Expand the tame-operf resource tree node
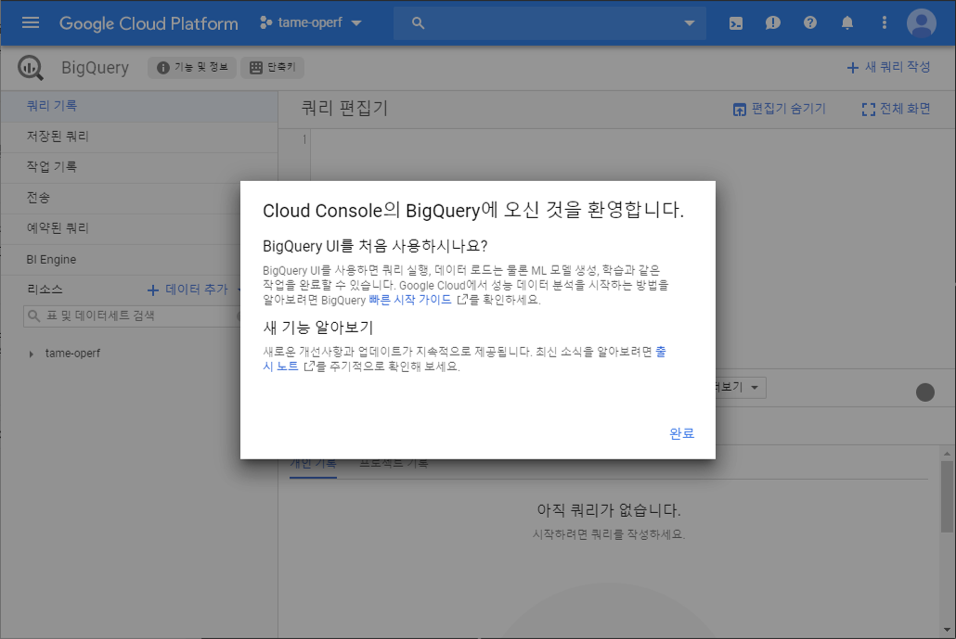 tap(31, 354)
